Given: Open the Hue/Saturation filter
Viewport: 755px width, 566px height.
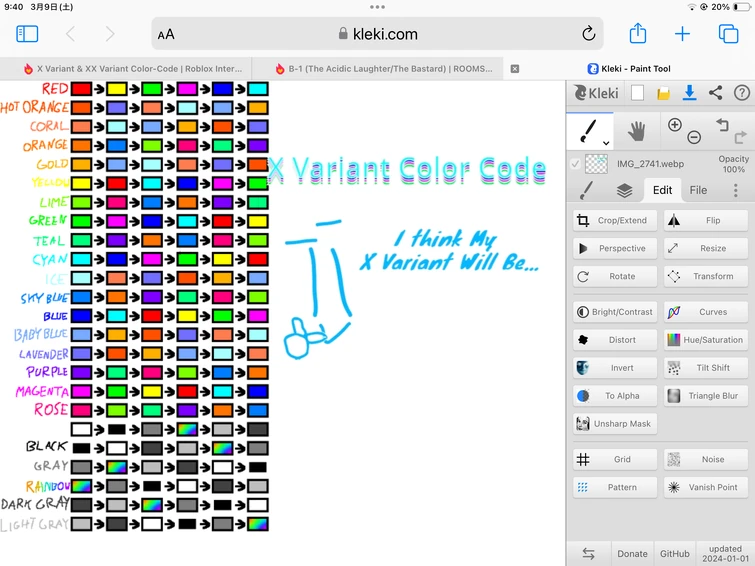Looking at the screenshot, I should coord(706,340).
